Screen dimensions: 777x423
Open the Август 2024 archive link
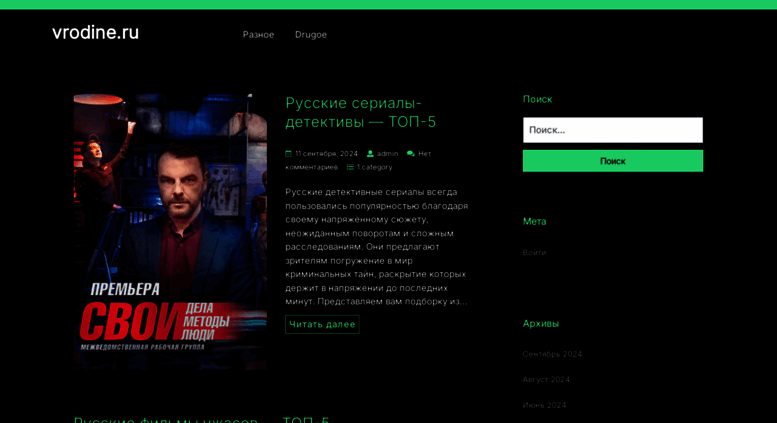pos(546,379)
